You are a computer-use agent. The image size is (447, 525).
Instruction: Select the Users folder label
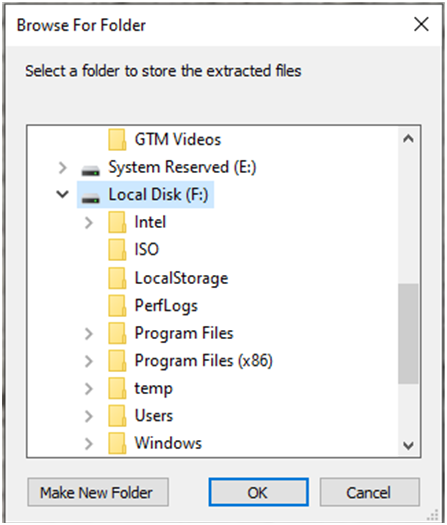pos(154,416)
